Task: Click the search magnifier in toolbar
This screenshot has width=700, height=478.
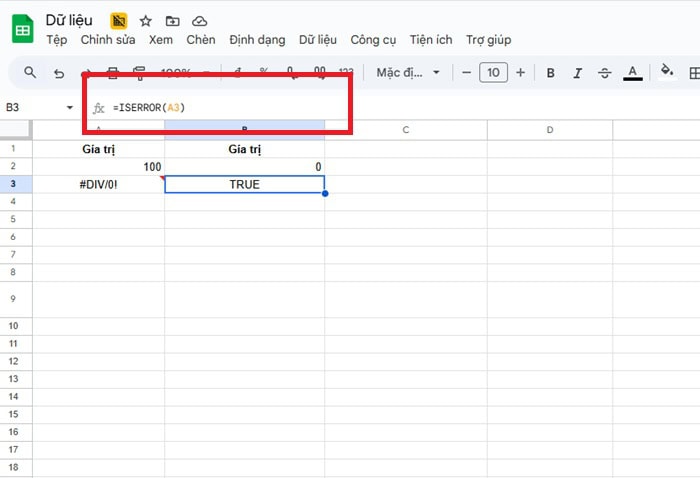Action: tap(30, 73)
